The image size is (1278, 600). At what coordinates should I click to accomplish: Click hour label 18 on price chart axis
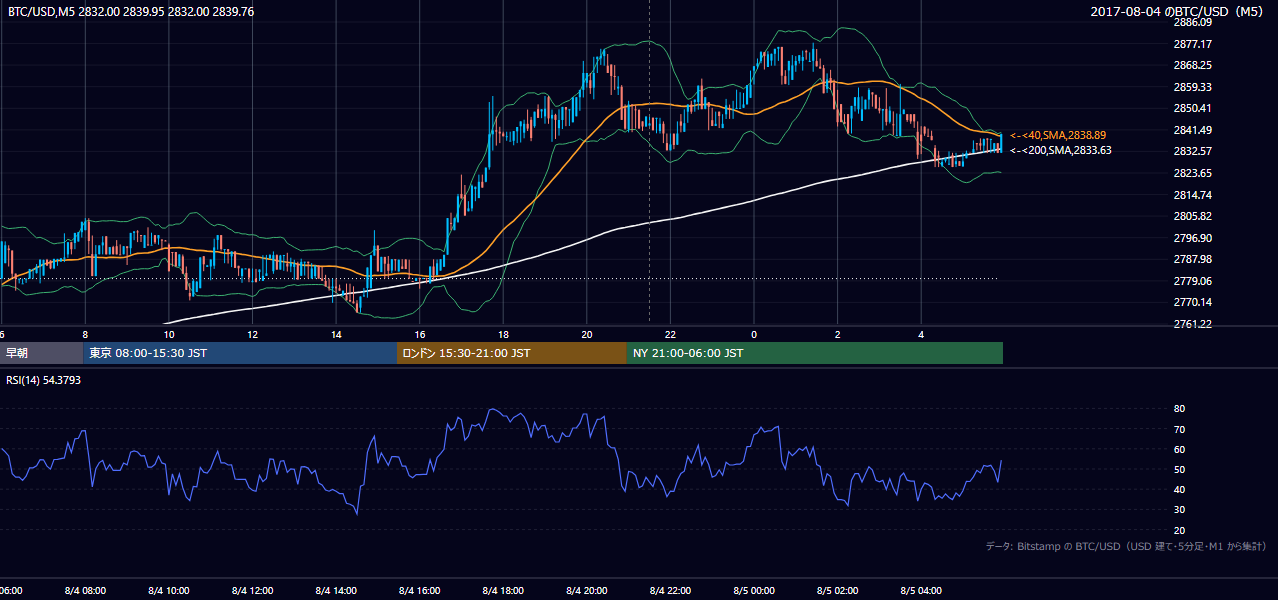[x=503, y=334]
